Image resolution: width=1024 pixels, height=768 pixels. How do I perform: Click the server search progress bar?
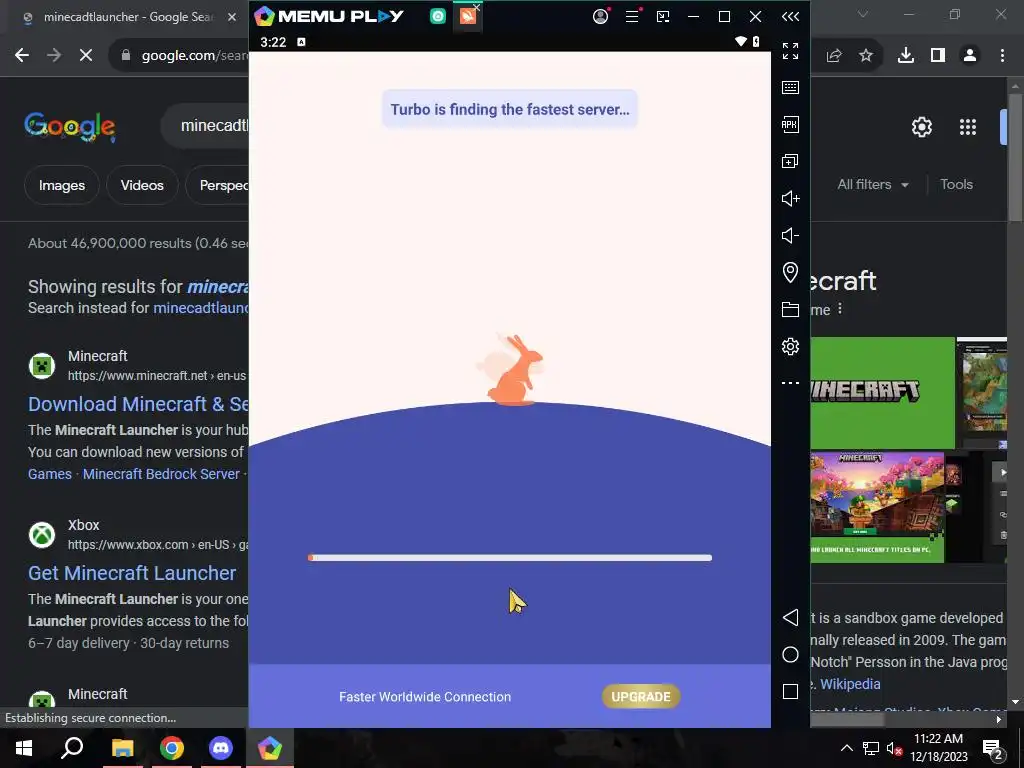509,558
